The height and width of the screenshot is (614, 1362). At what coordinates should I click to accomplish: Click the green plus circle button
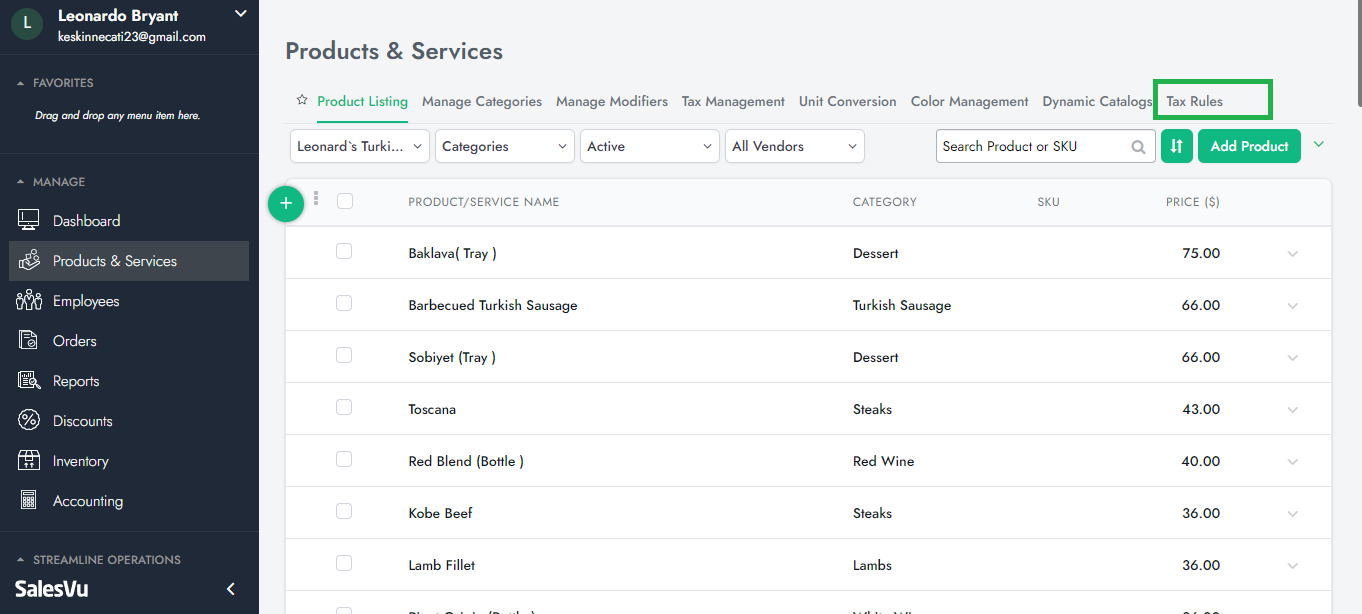point(286,203)
